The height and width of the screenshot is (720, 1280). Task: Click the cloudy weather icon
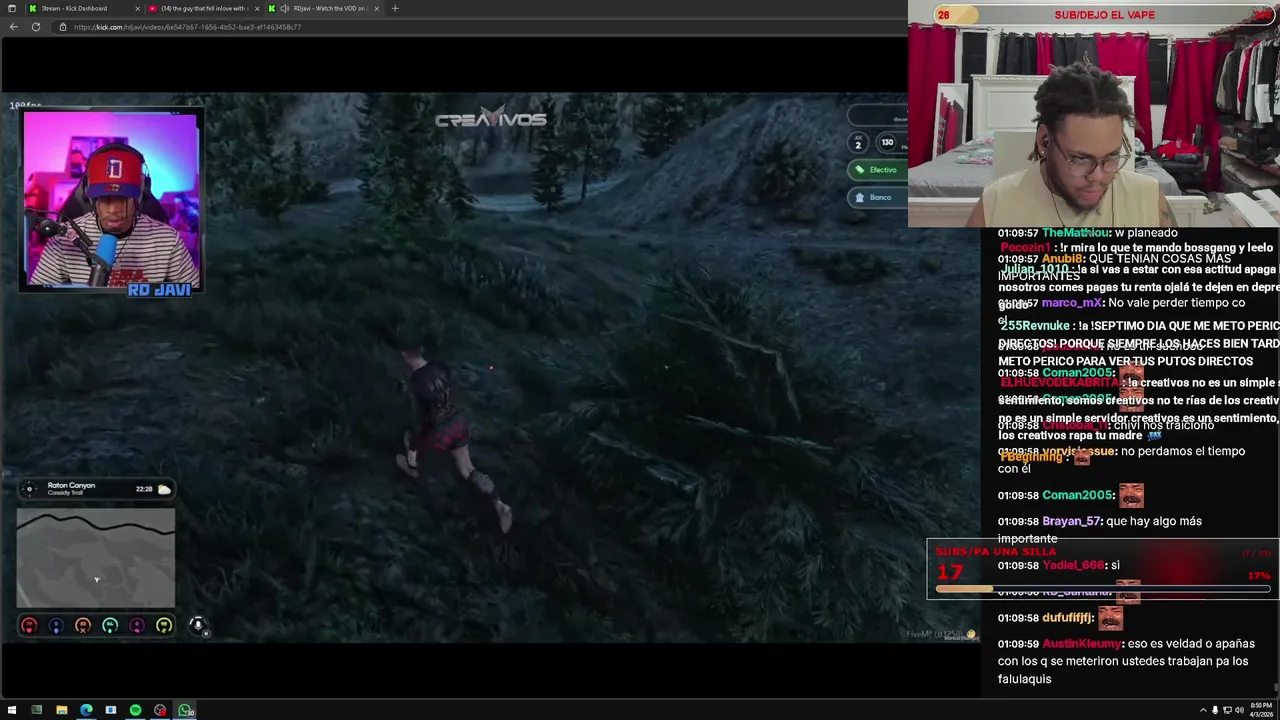[164, 489]
